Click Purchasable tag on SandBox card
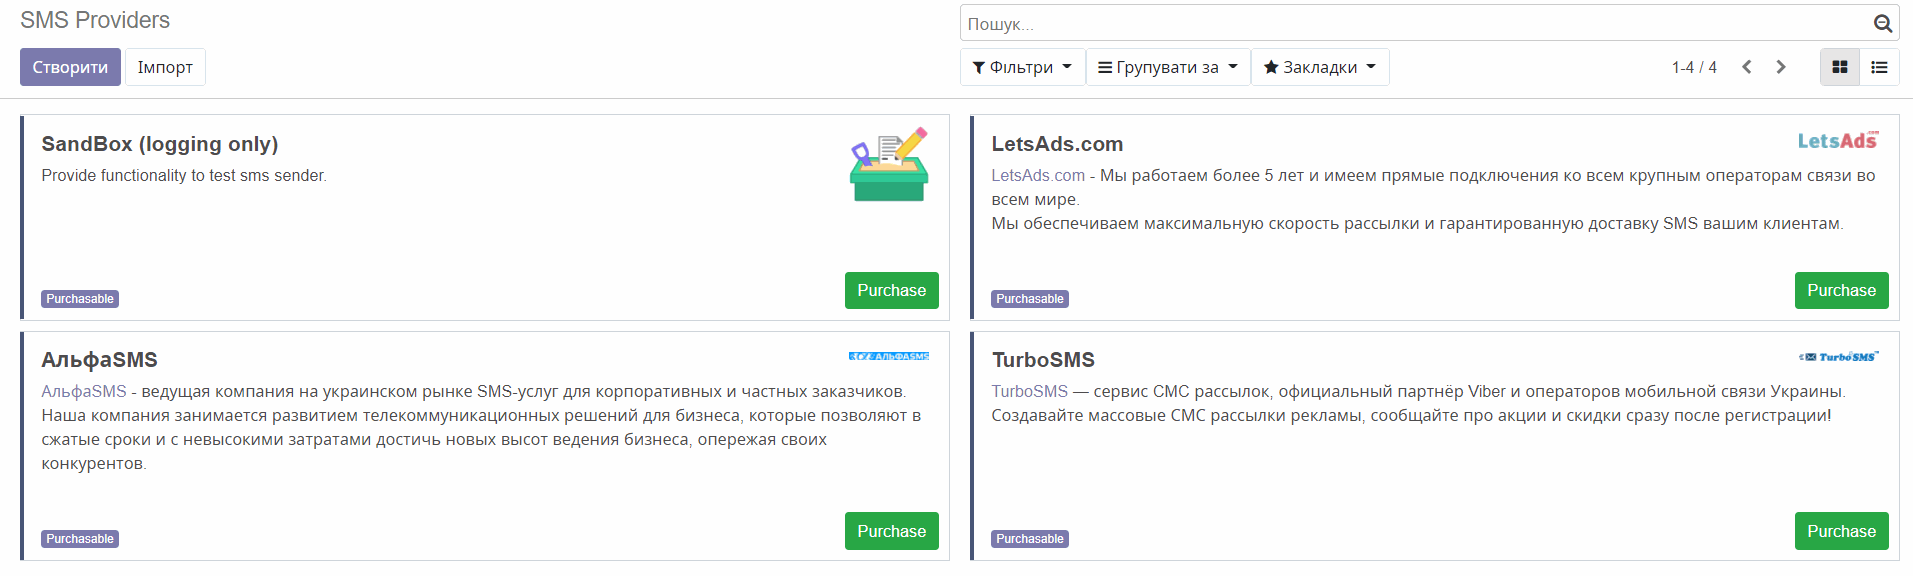This screenshot has height=576, width=1913. click(80, 299)
